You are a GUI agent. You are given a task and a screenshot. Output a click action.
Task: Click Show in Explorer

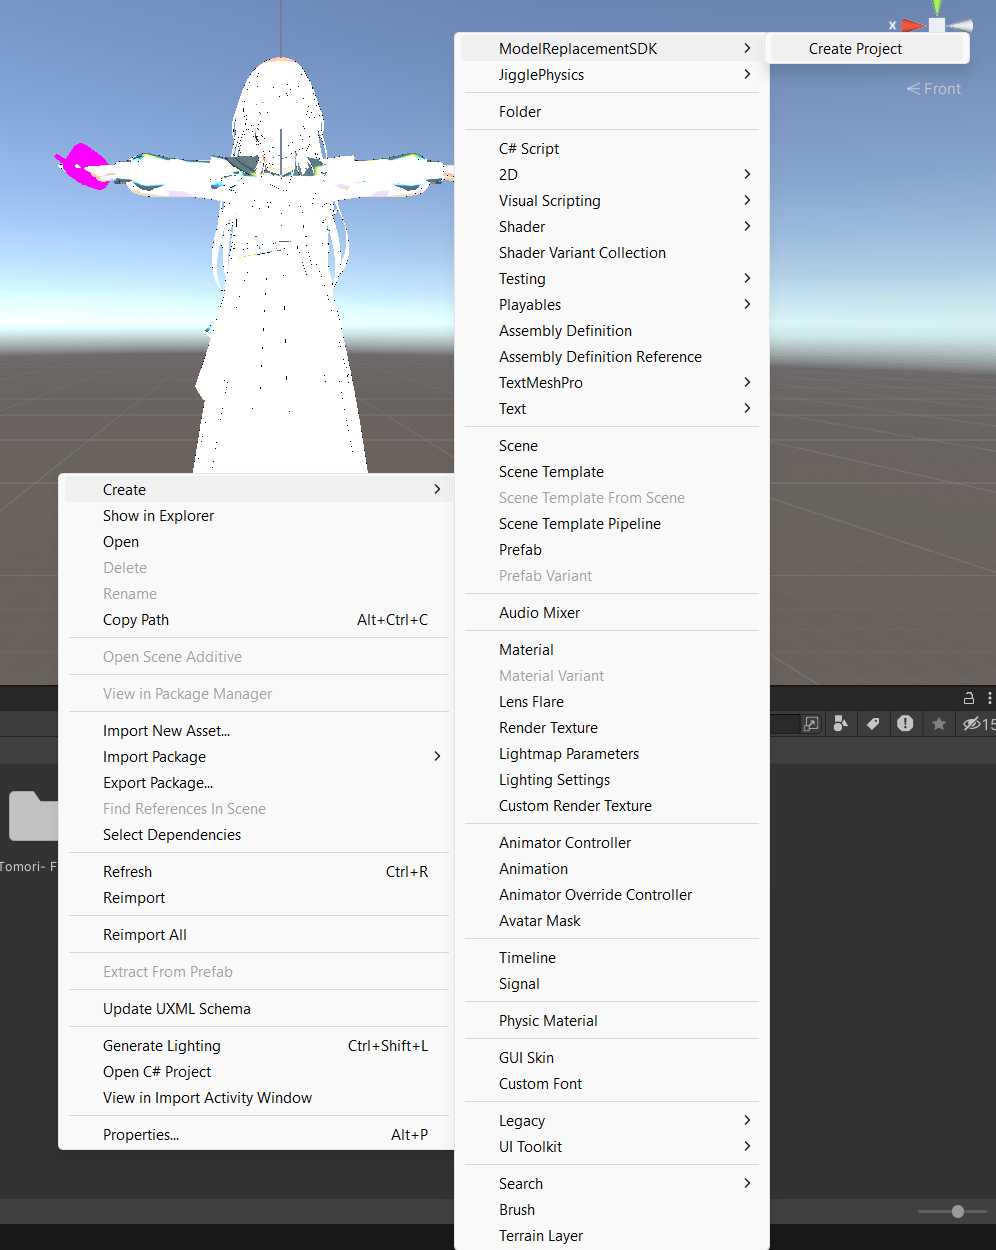coord(158,516)
